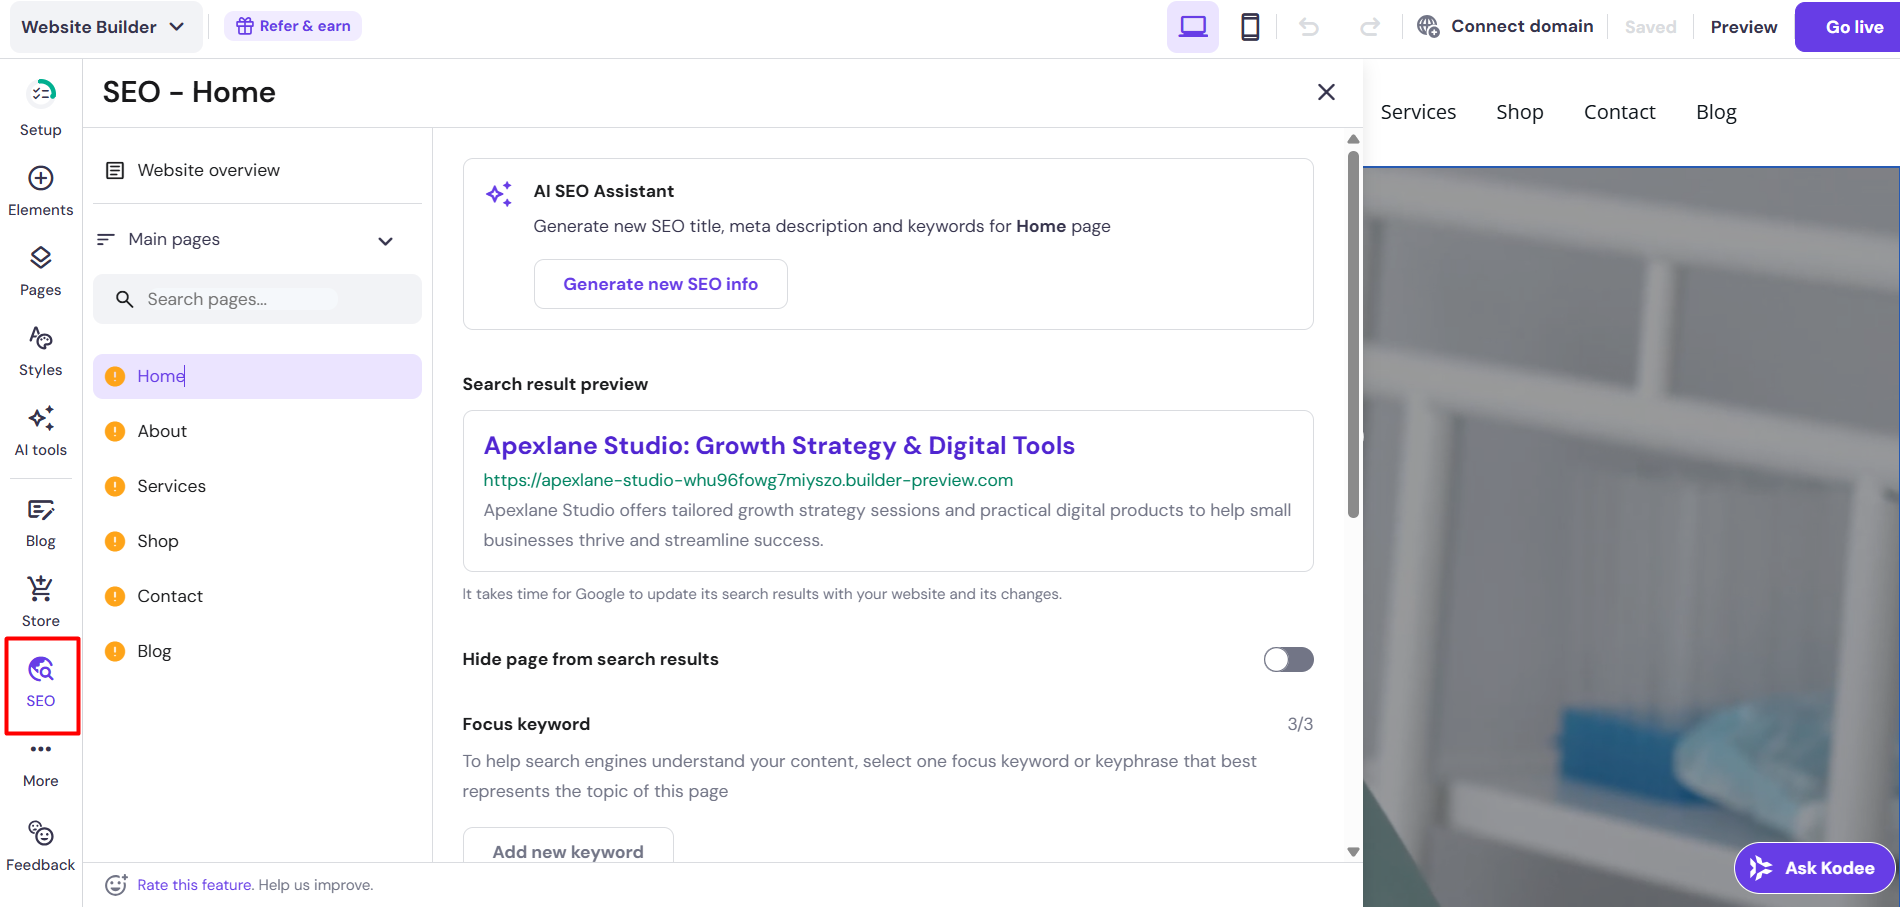Screen dimensions: 1900x907
Task: Open the More sidebar menu
Action: pos(40,764)
